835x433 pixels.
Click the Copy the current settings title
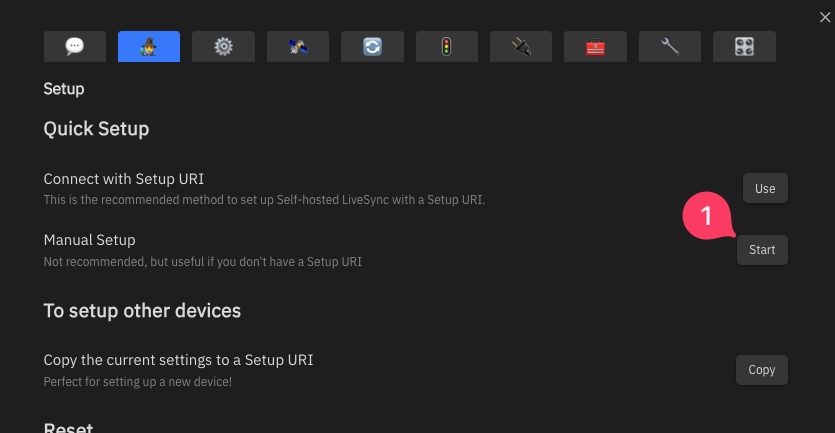178,360
